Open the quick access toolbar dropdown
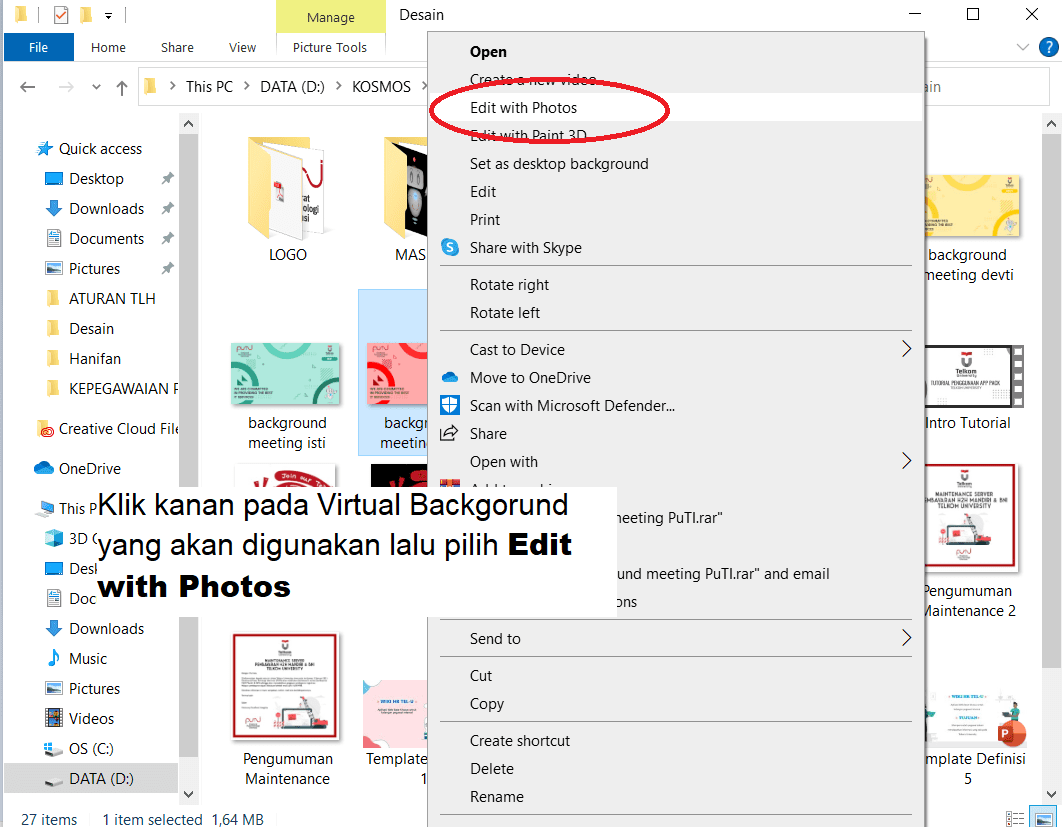1063x827 pixels. 108,15
